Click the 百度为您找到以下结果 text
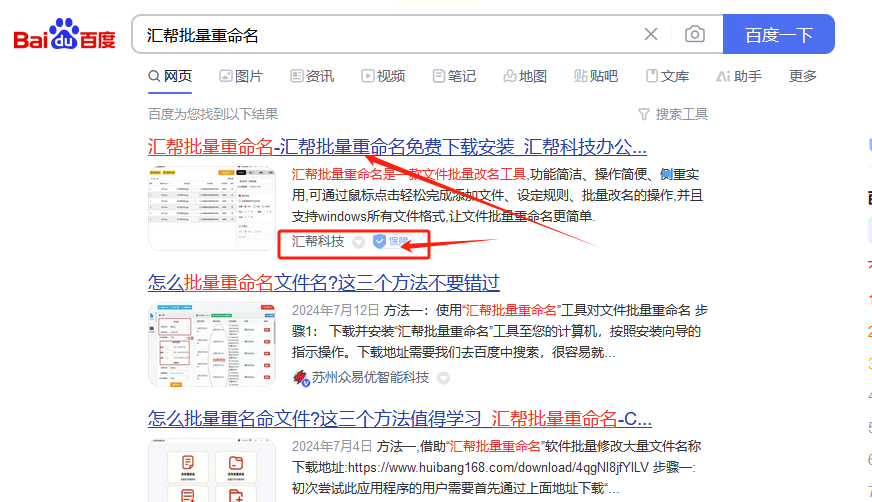872x502 pixels. click(x=213, y=114)
